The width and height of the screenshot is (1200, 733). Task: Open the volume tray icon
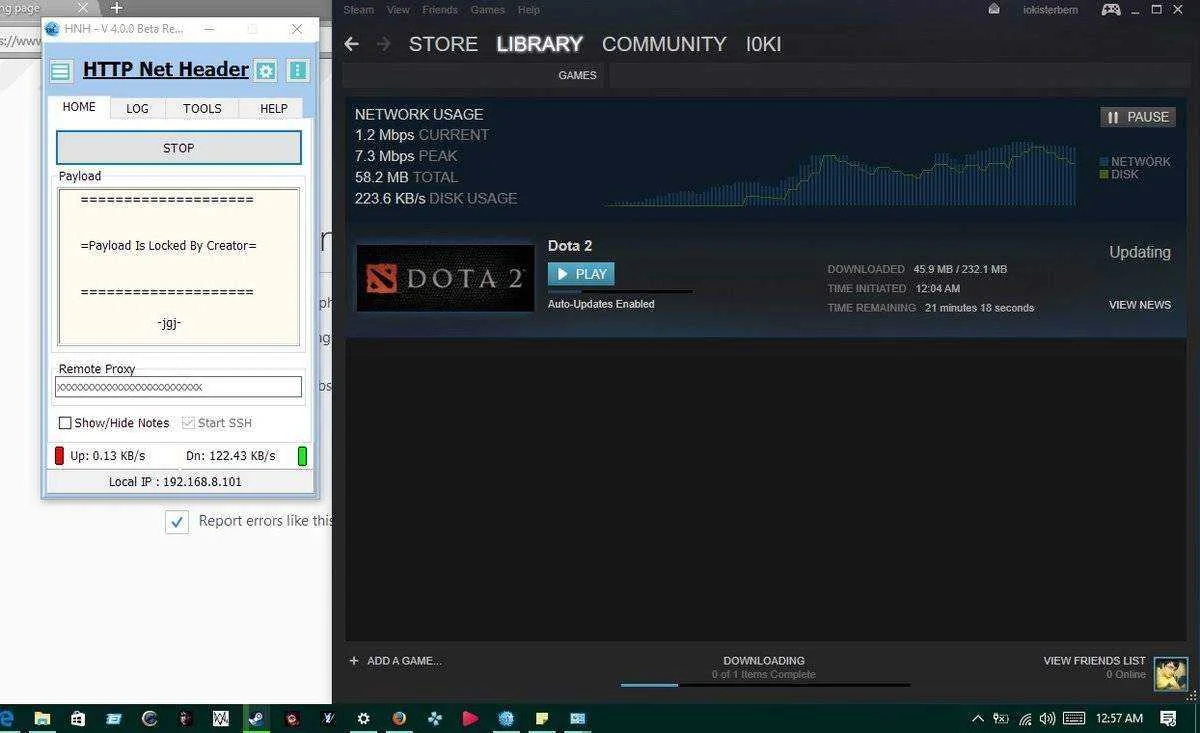[1047, 718]
